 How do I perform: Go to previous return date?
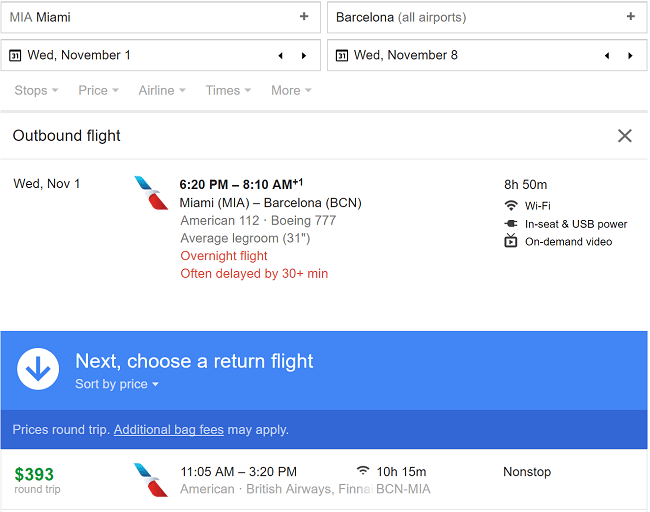[607, 56]
